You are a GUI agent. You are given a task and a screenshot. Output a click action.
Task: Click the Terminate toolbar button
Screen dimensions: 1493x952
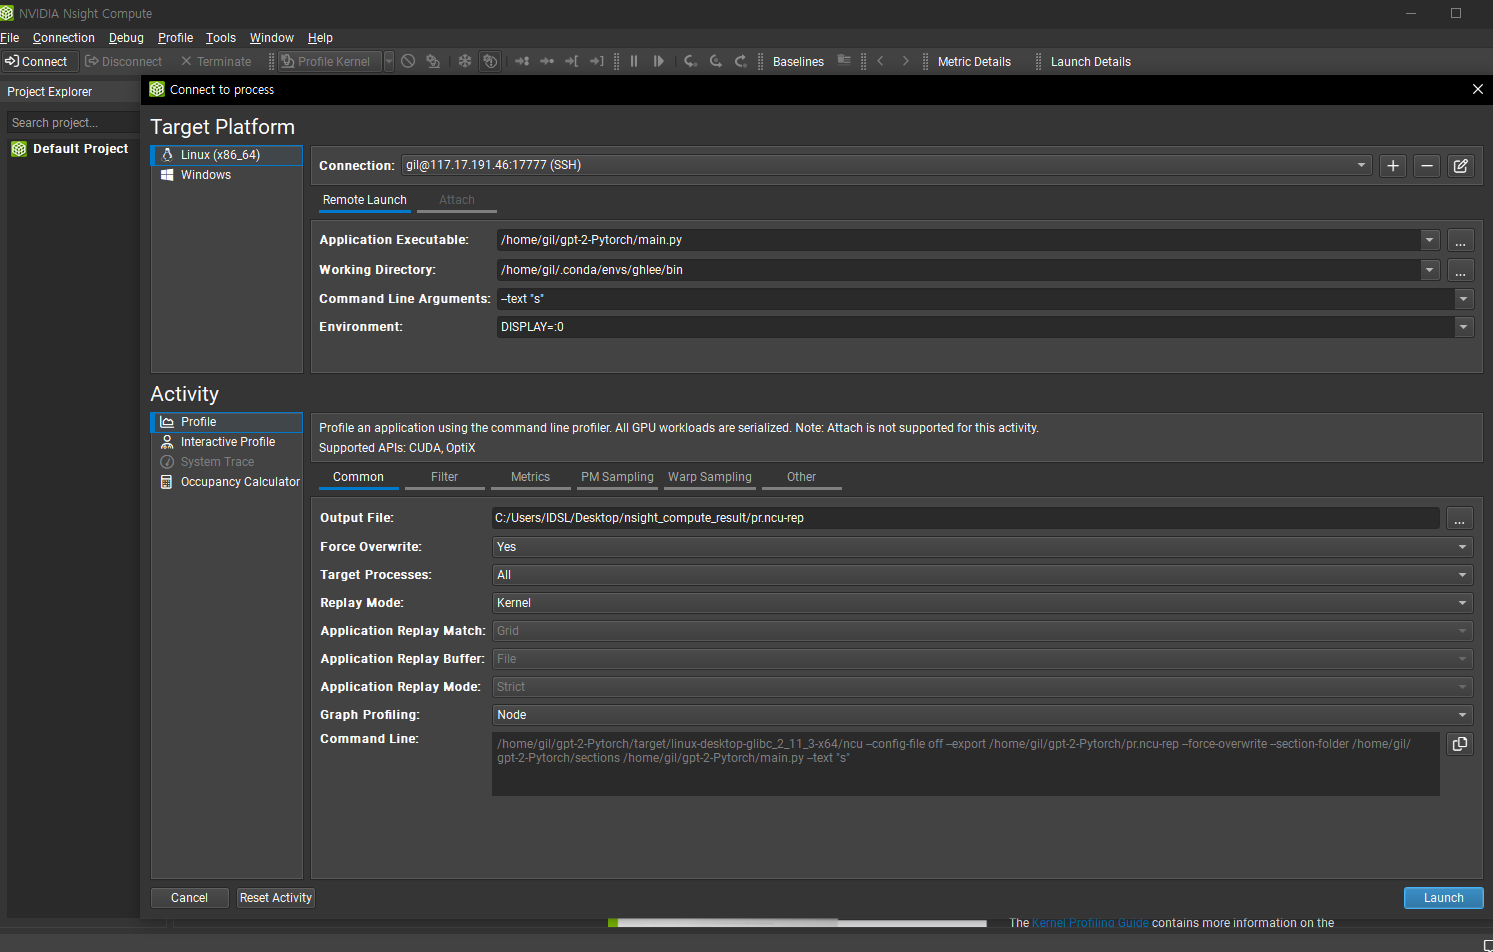point(216,62)
